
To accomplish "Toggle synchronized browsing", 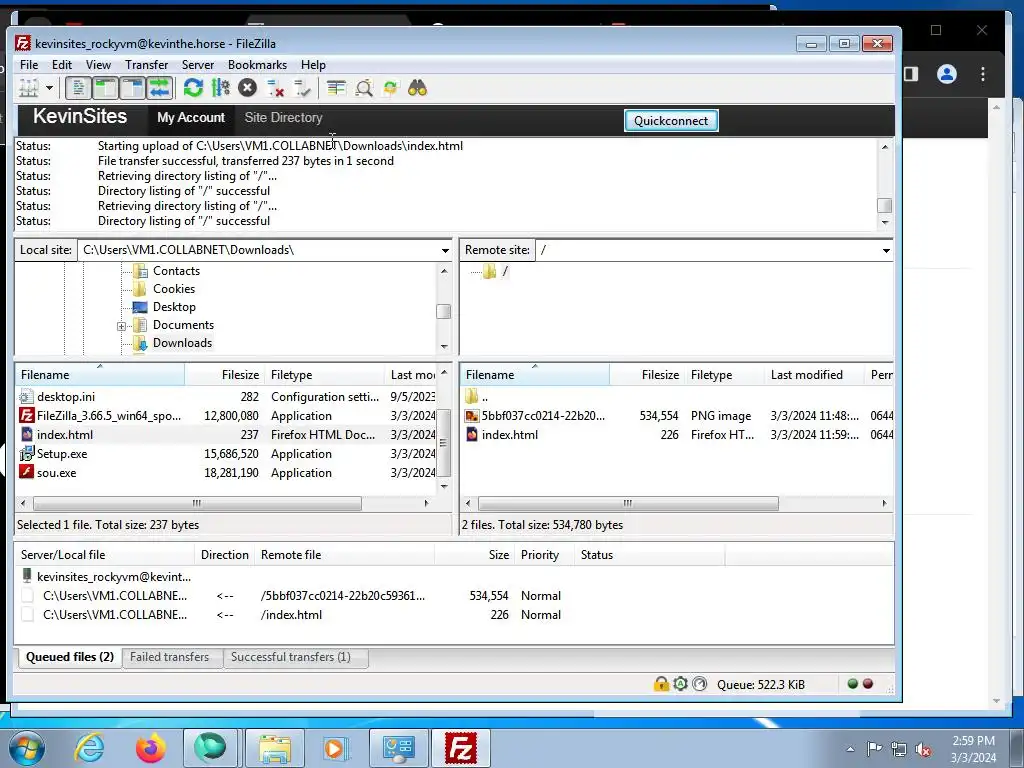I will click(391, 88).
